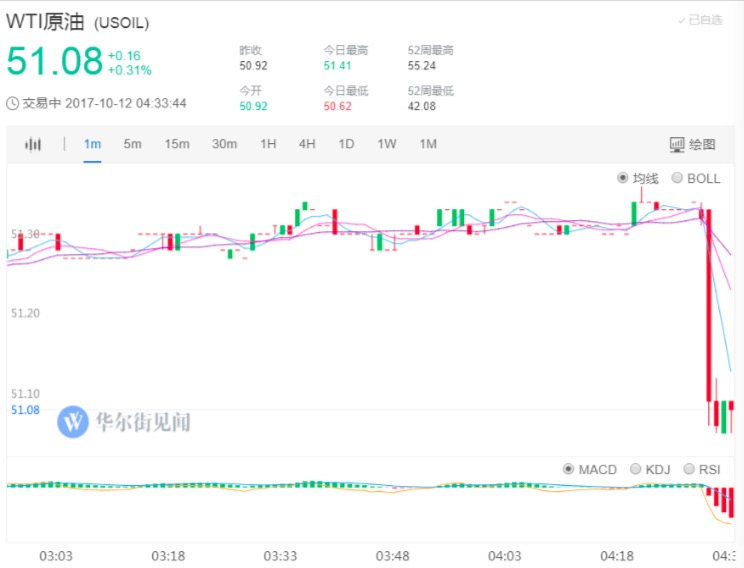Select the 均线 moving average radio
The width and height of the screenshot is (744, 568).
(623, 178)
